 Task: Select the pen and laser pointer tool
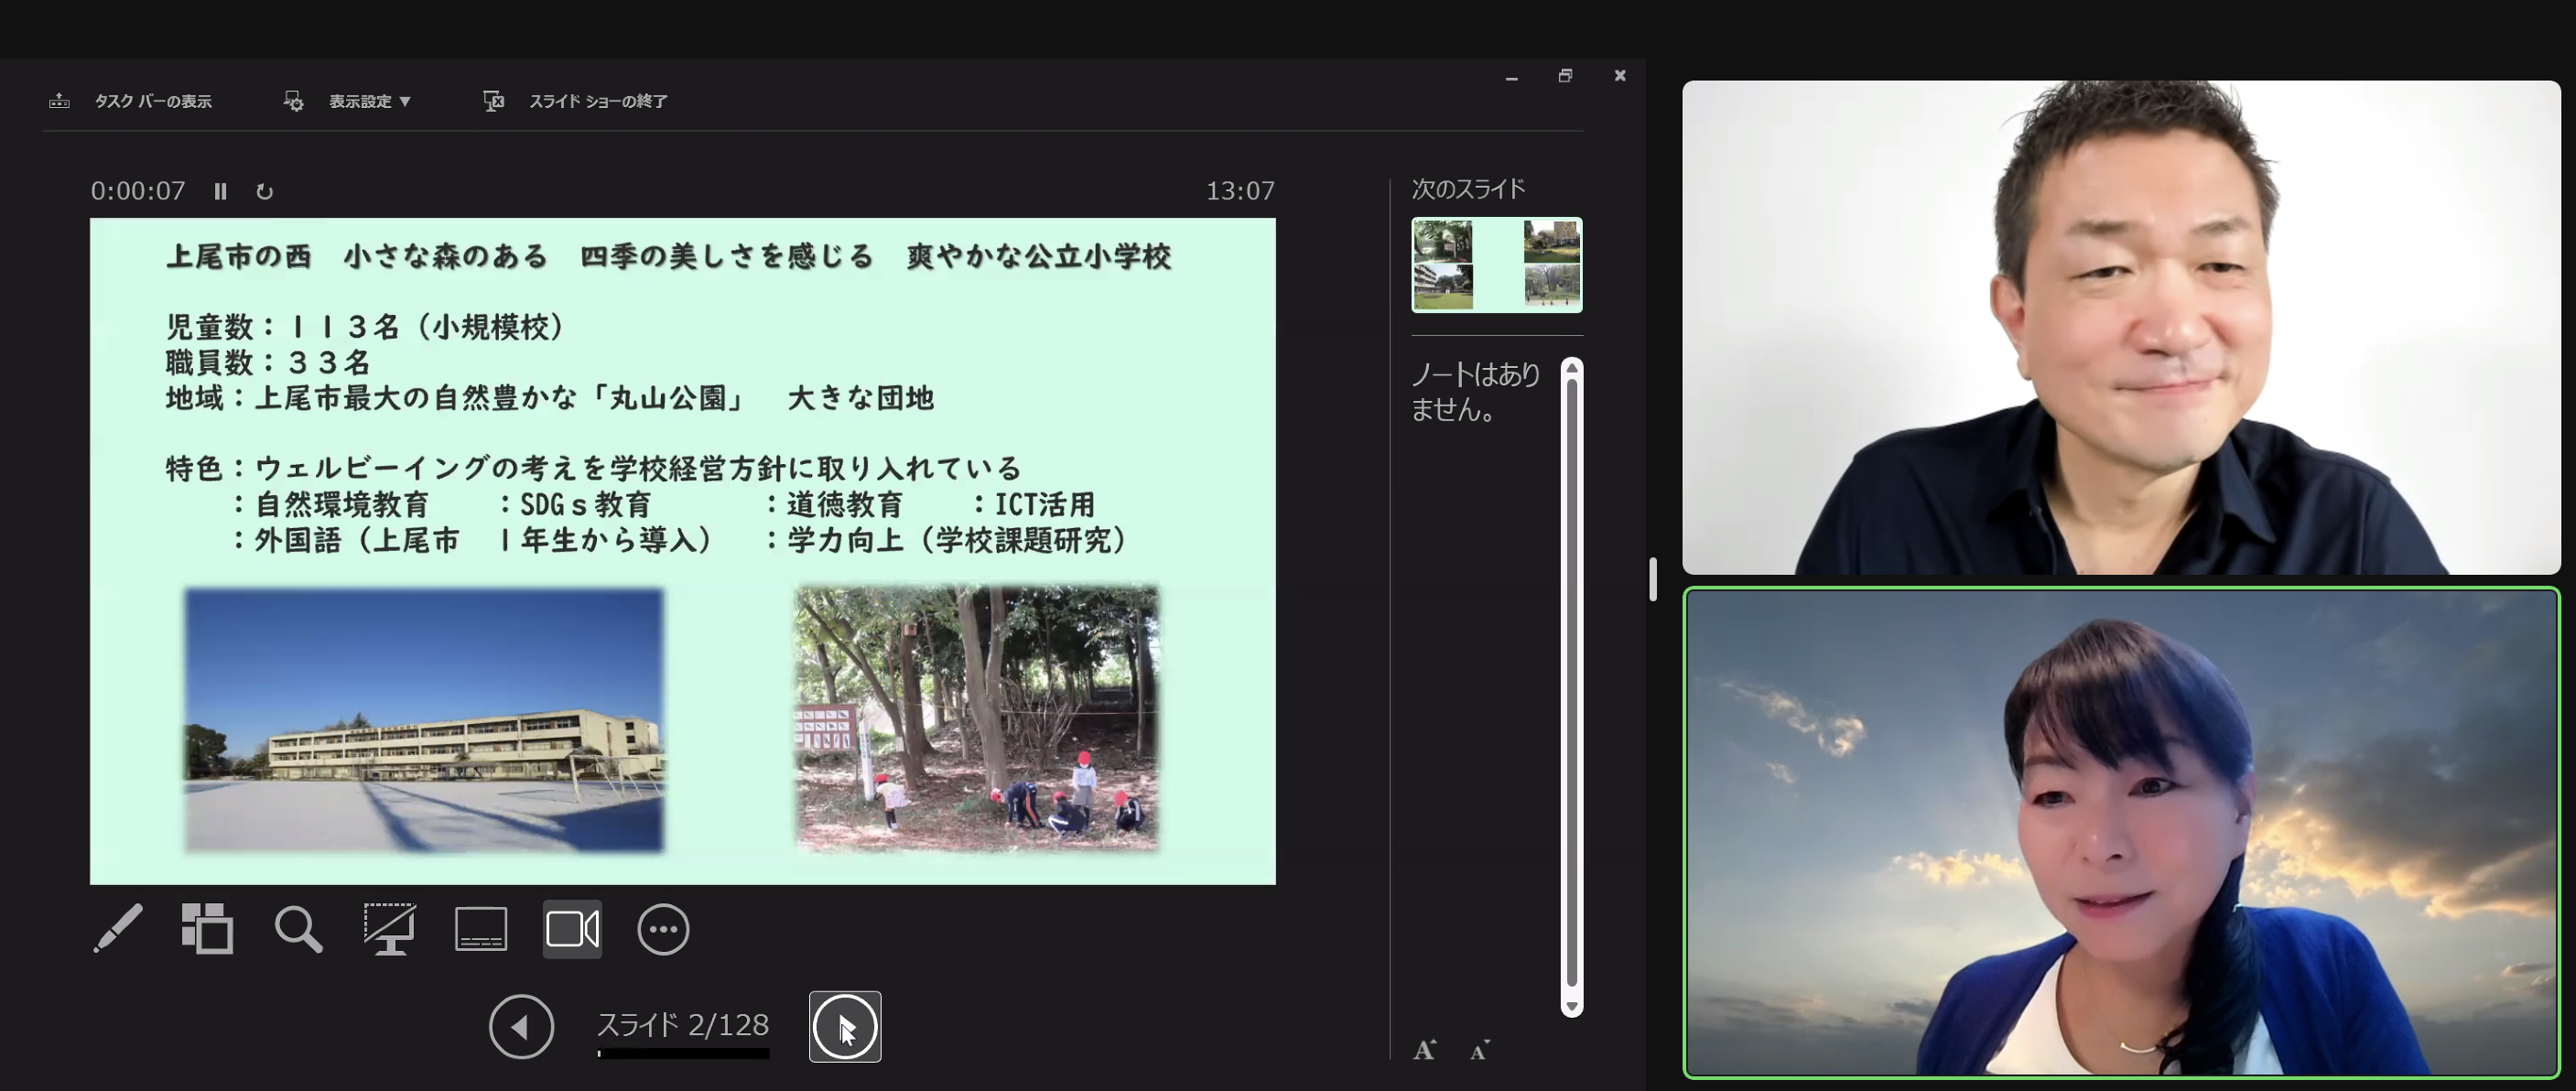tap(118, 929)
